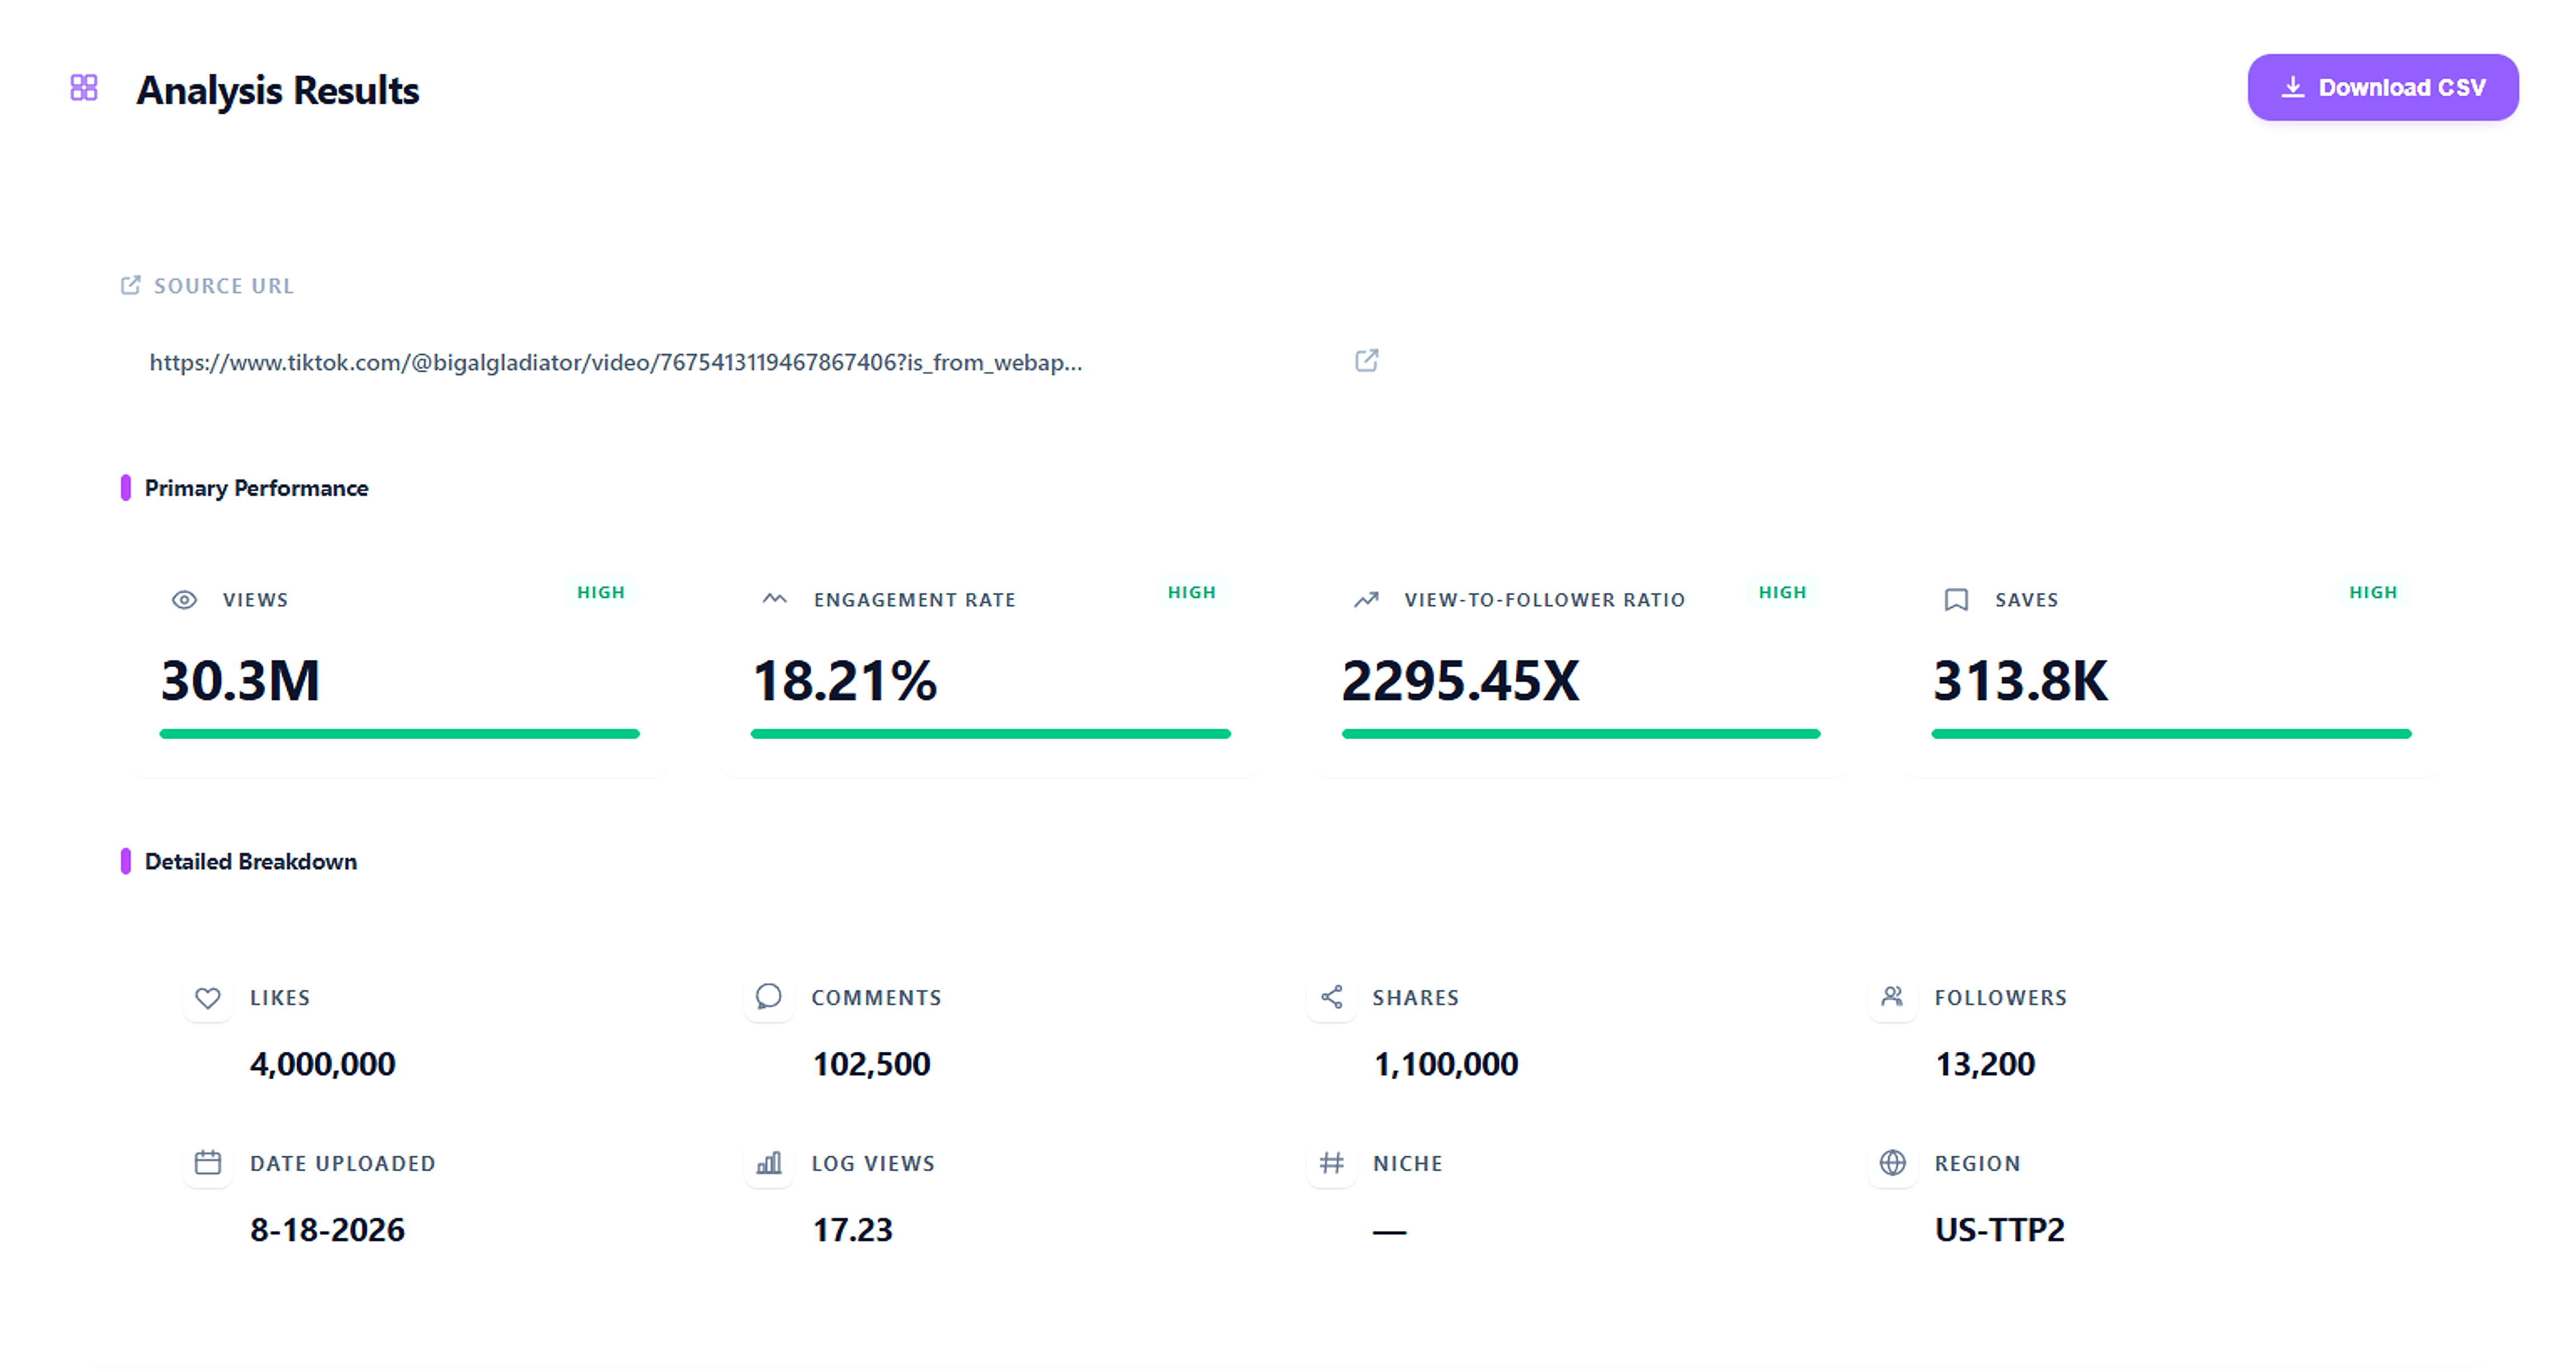Click the HIGH badge on Engagement Rate card
Screen dimensions: 2576x1370
[1192, 592]
